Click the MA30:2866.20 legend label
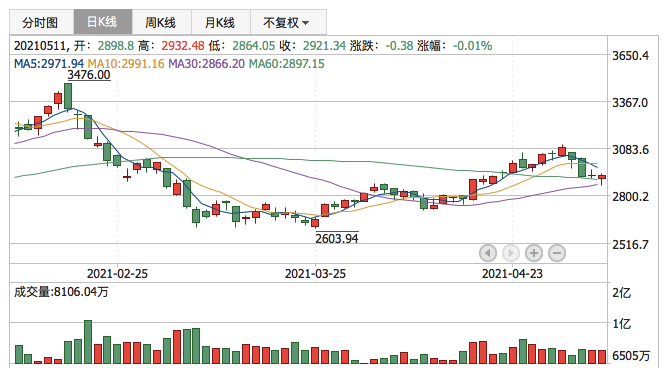 207,64
